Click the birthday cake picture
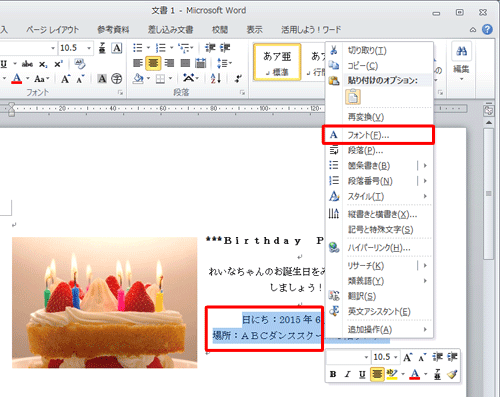 pos(105,303)
